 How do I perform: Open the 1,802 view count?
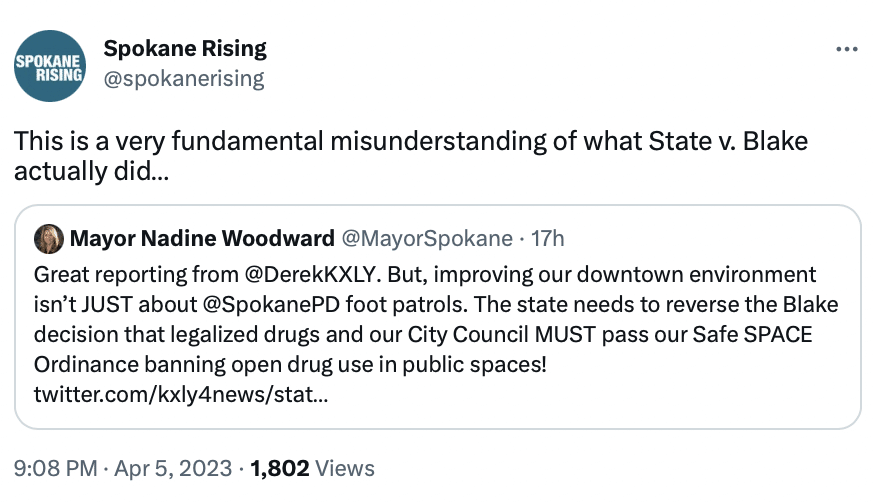(280, 467)
